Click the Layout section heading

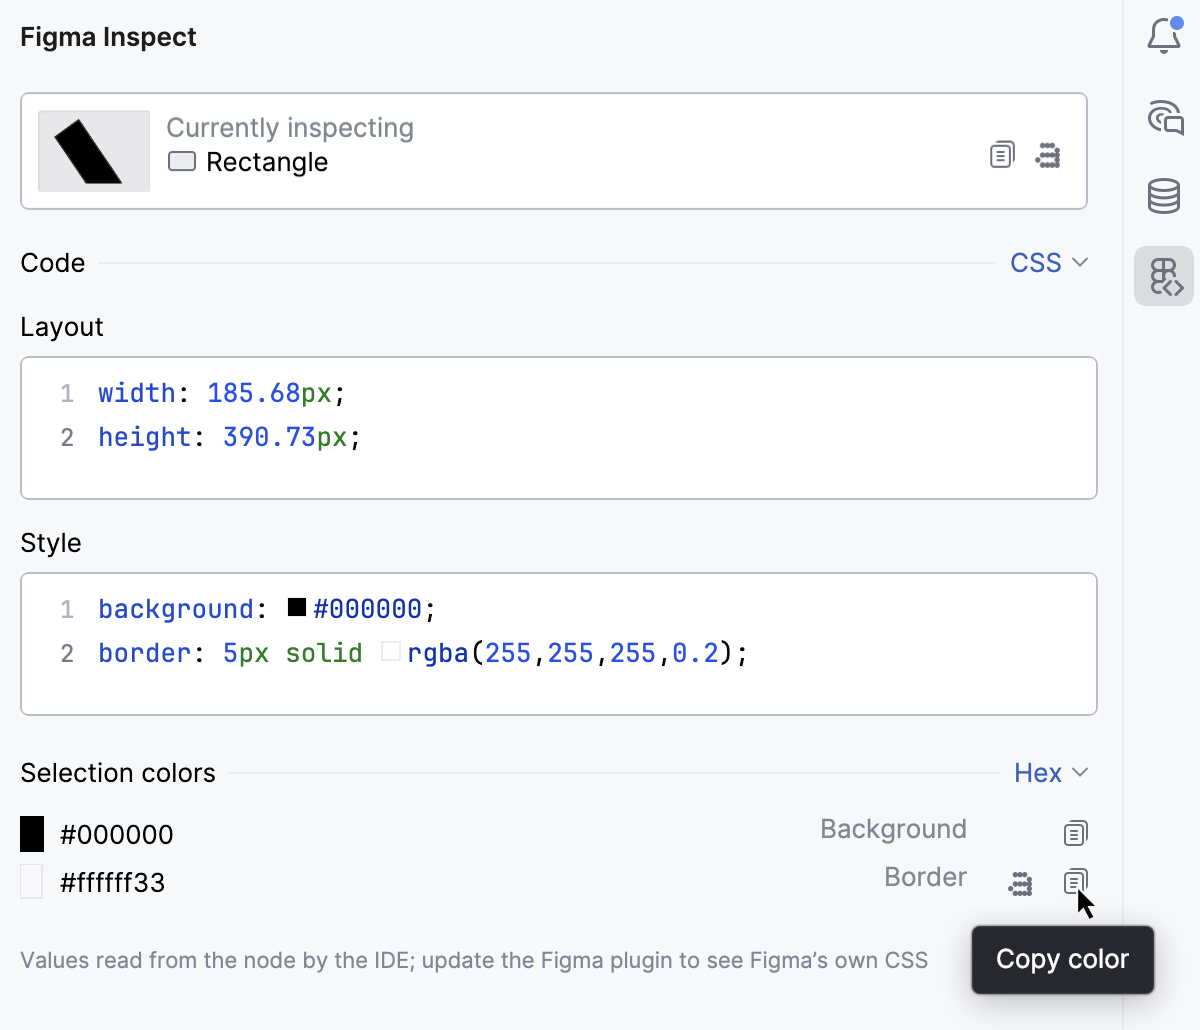[x=62, y=327]
